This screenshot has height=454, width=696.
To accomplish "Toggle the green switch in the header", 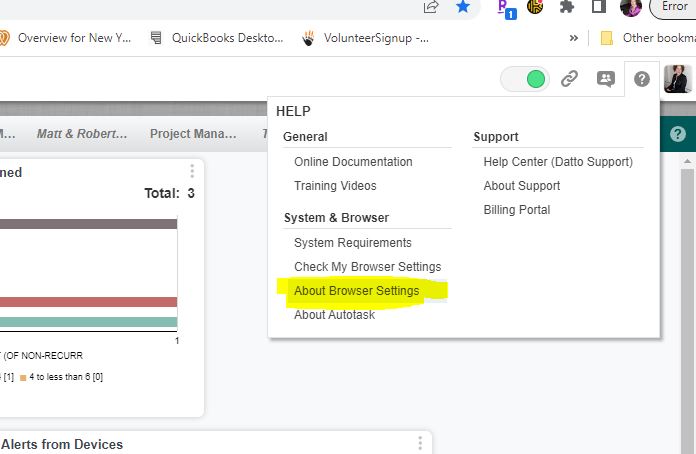I will (x=525, y=79).
